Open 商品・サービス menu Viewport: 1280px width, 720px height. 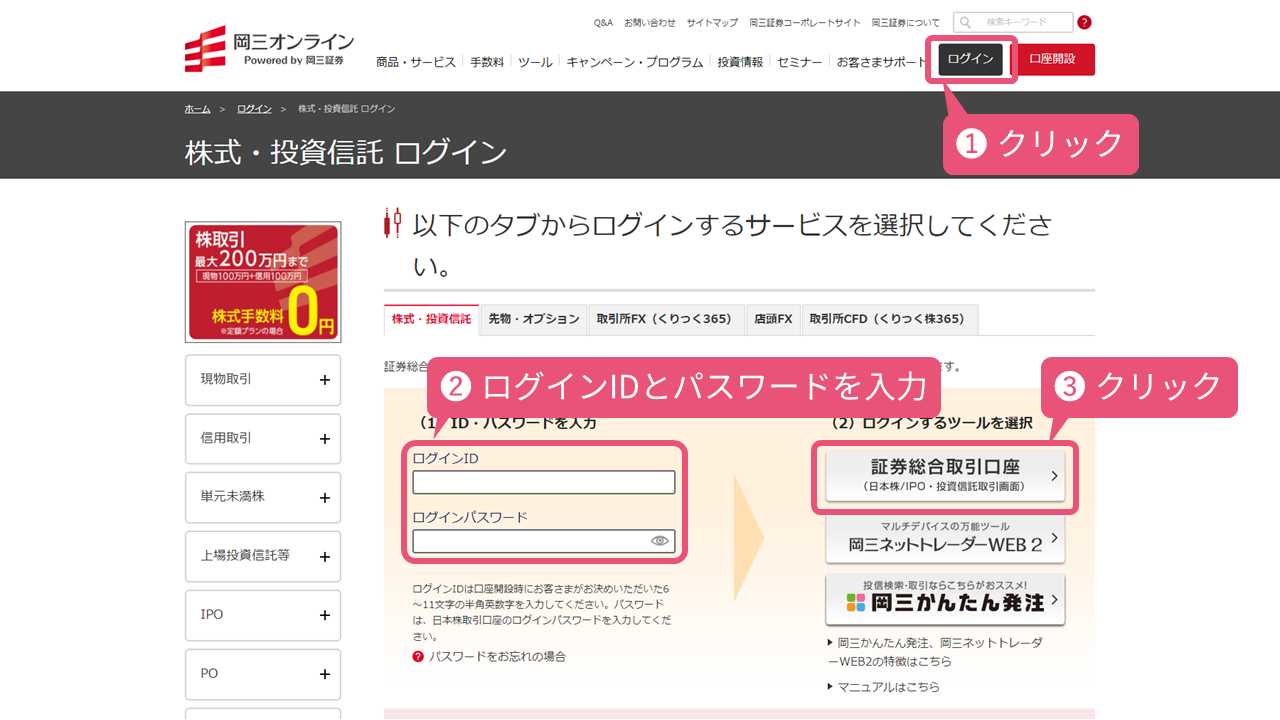416,62
